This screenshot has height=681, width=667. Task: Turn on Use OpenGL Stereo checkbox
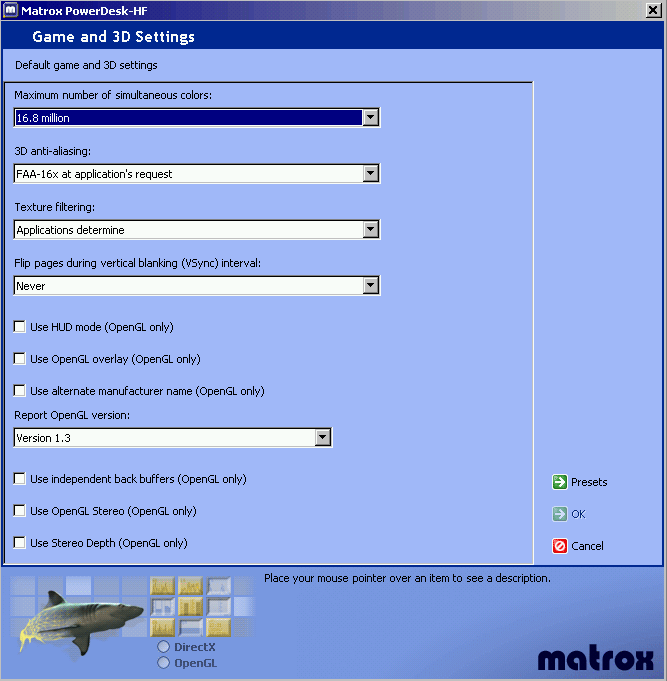point(20,511)
